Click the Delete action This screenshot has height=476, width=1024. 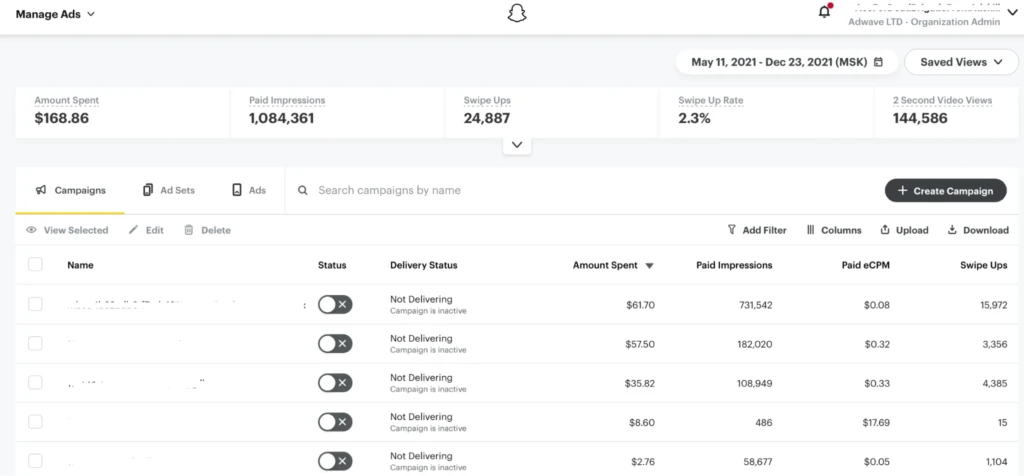[x=208, y=230]
